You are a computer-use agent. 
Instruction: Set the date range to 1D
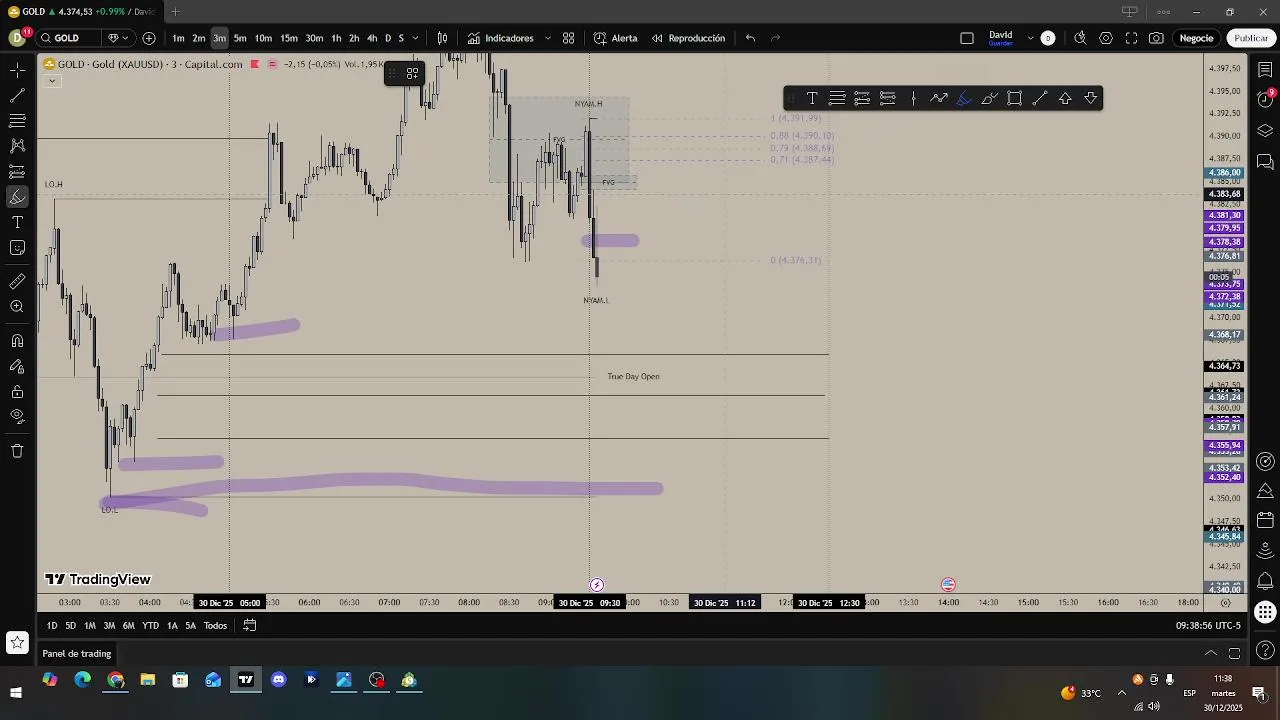click(x=52, y=626)
